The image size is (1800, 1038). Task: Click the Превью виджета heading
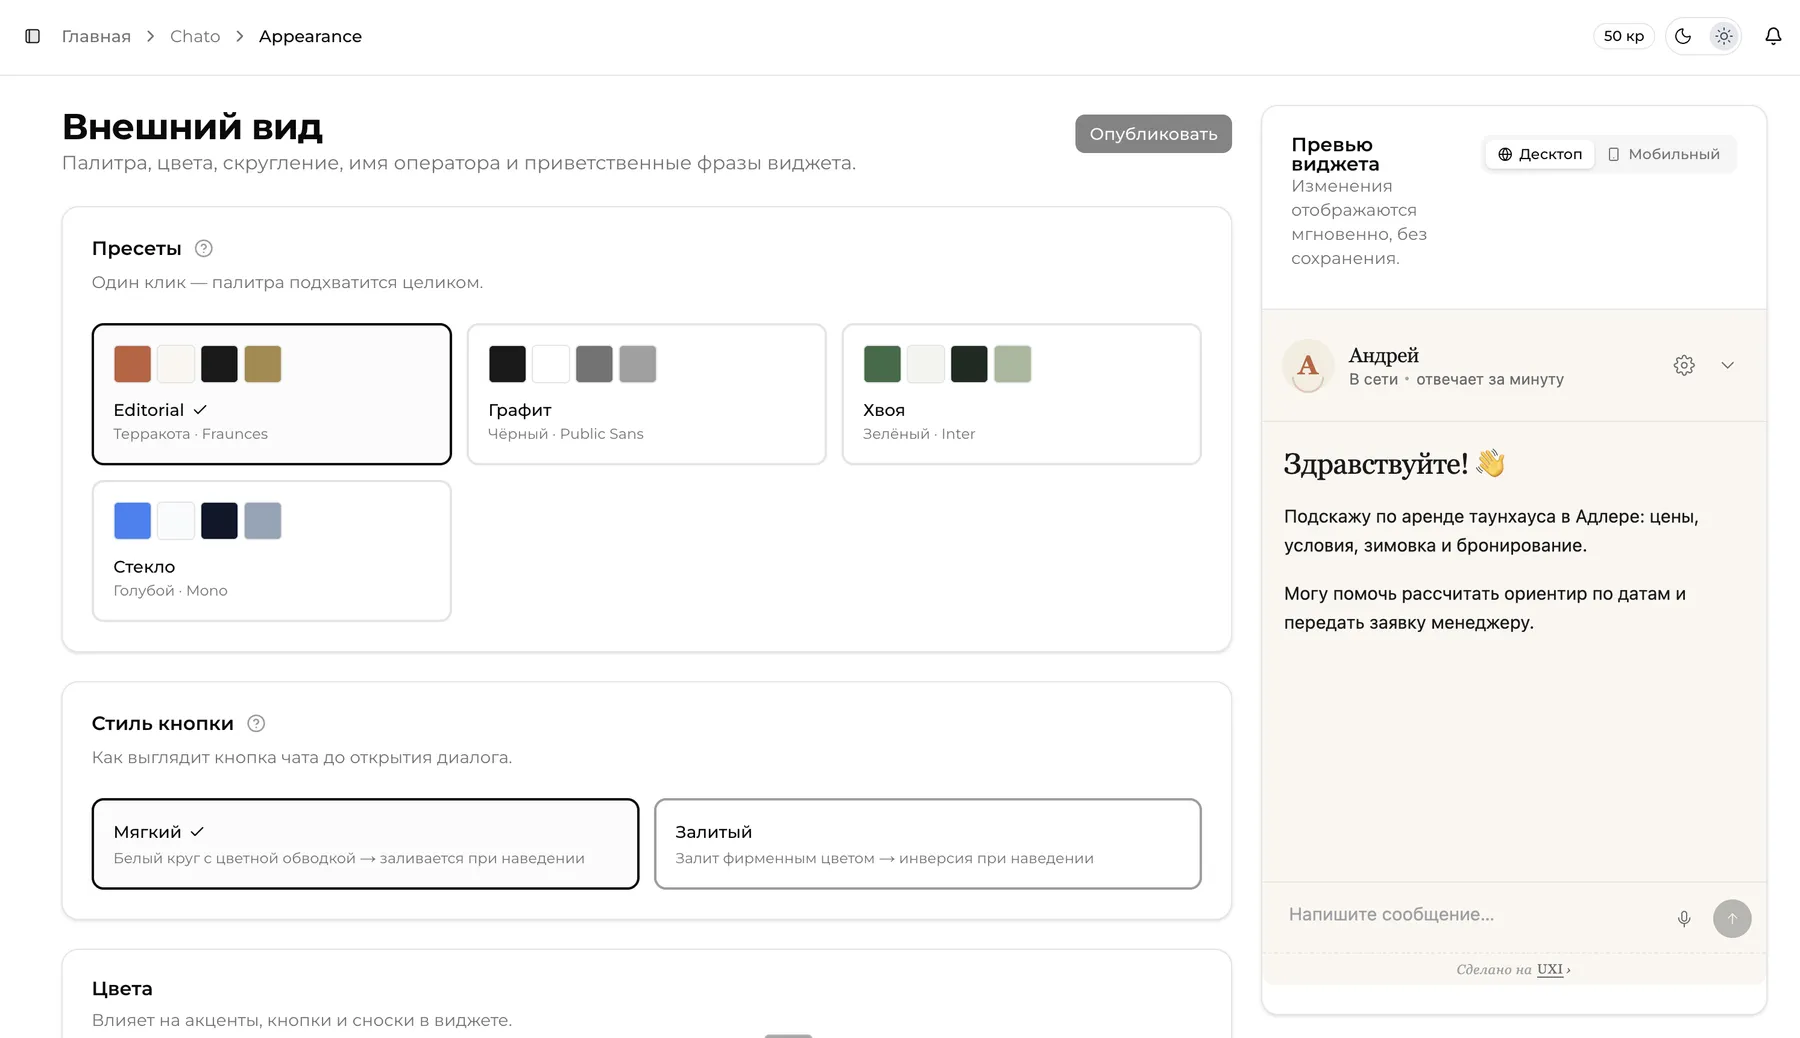tap(1335, 154)
